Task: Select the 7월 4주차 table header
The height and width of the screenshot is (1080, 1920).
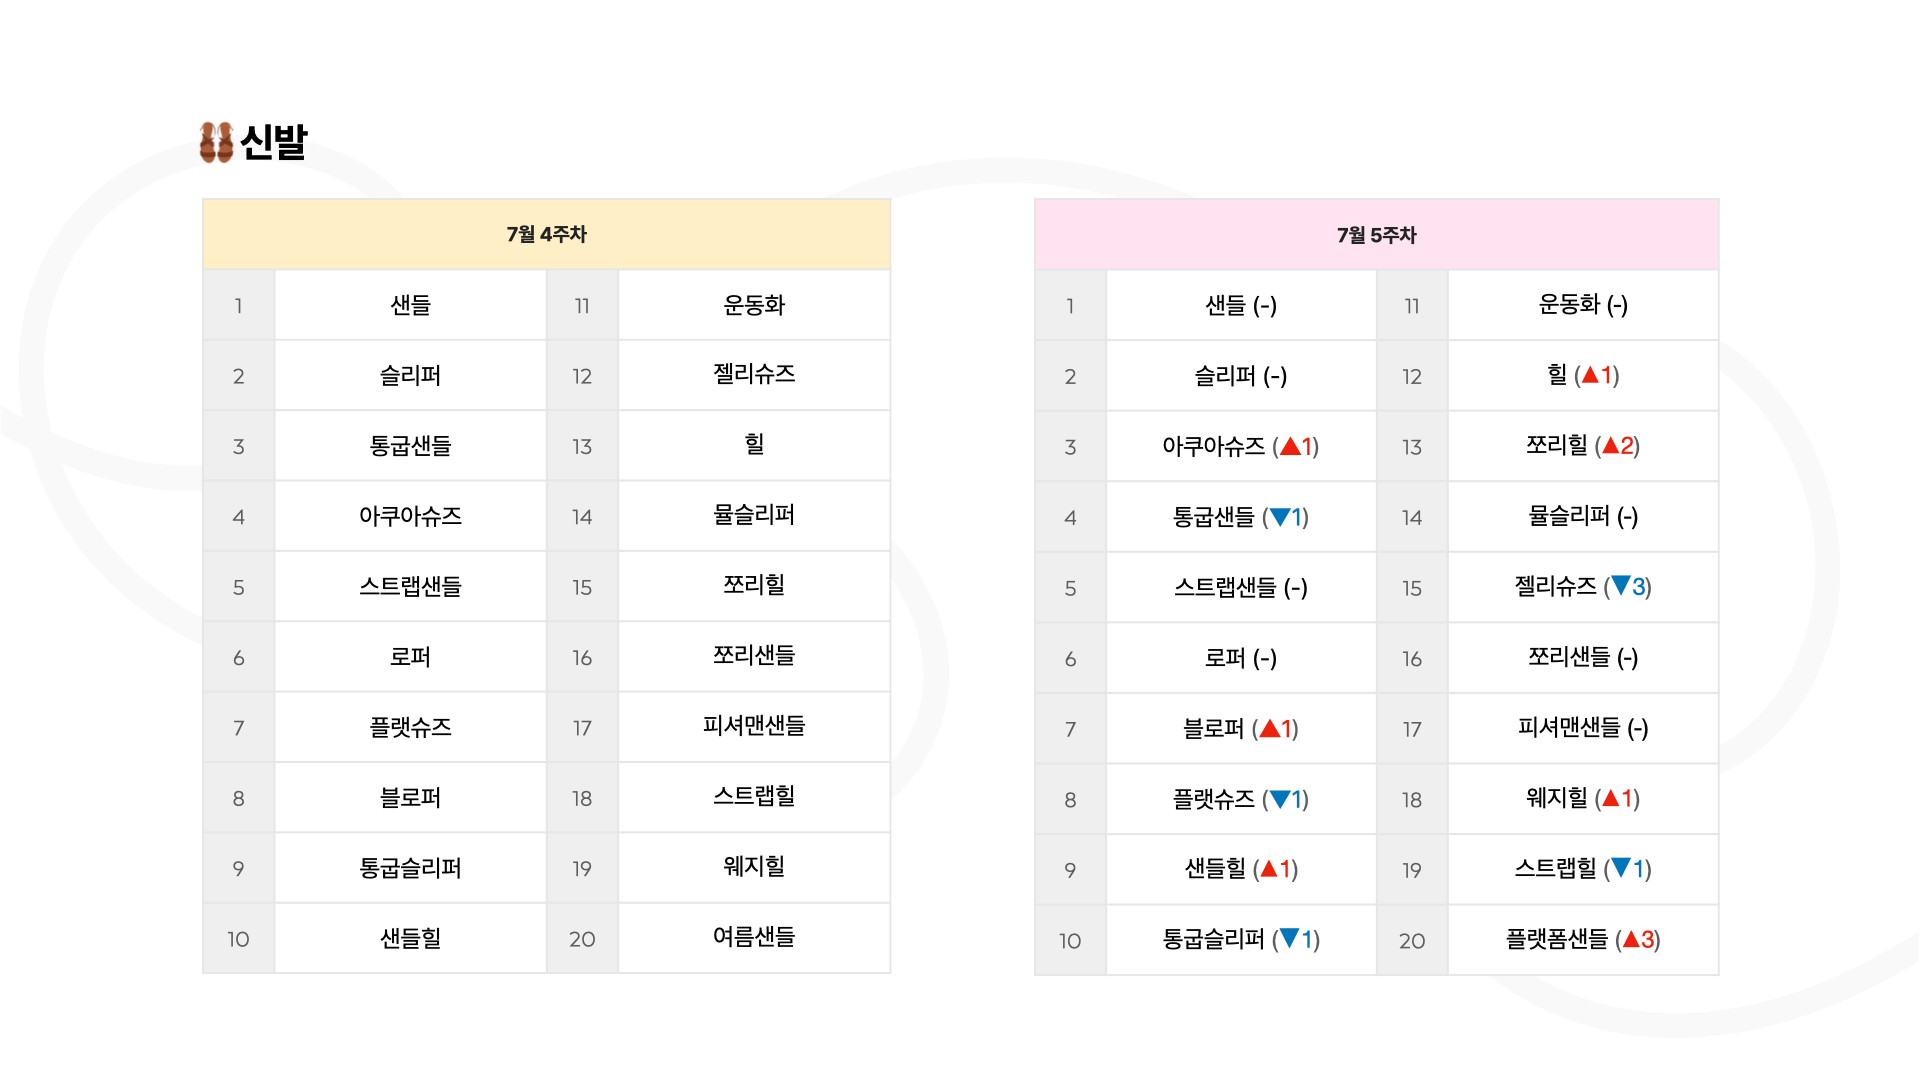Action: [546, 234]
